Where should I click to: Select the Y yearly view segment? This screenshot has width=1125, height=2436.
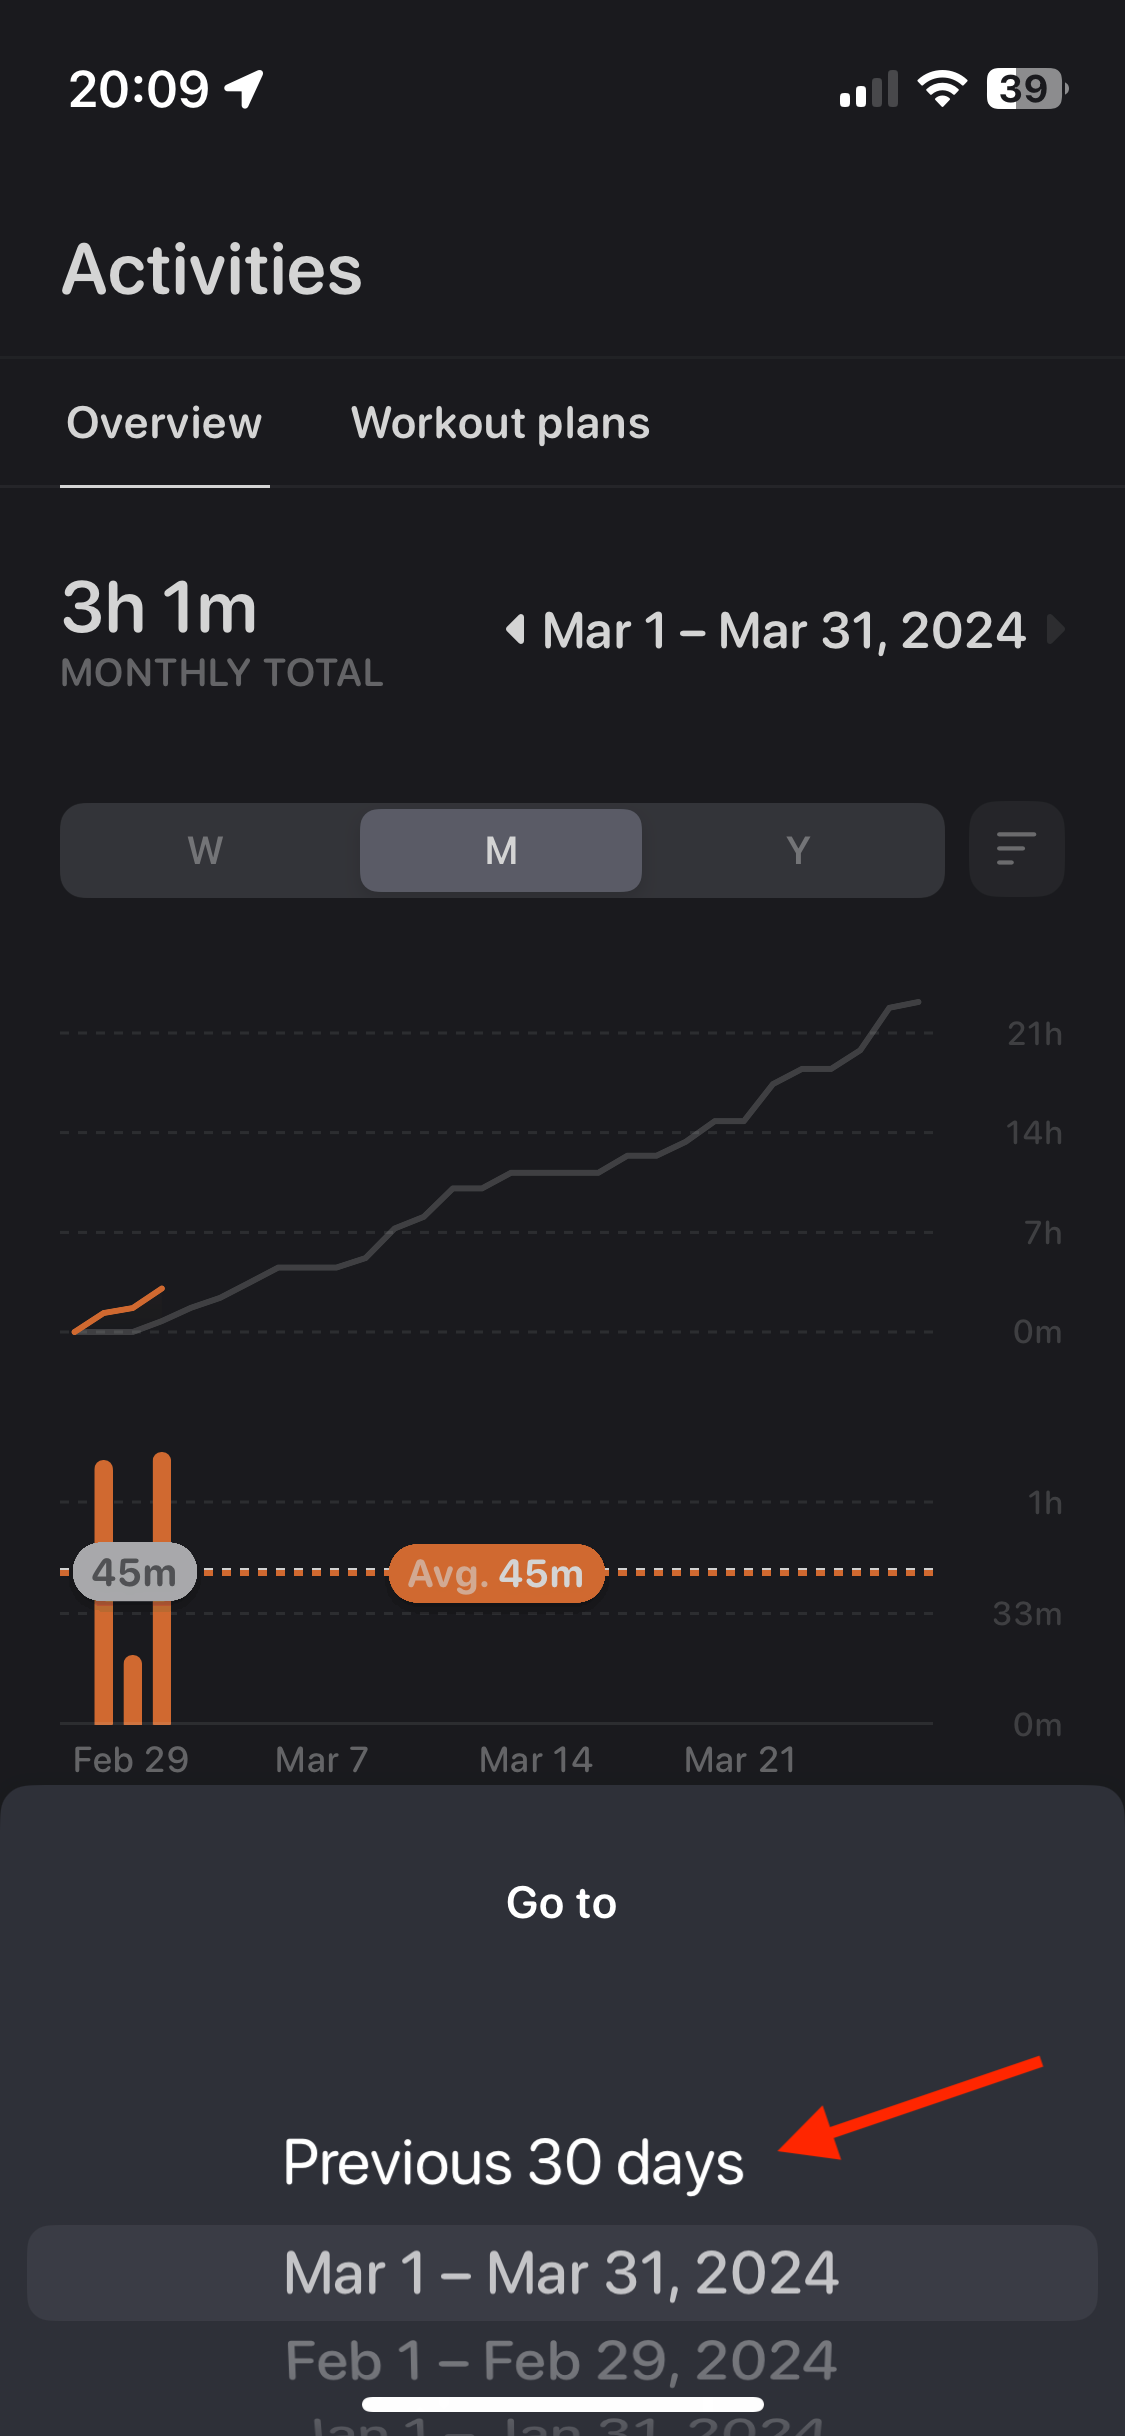click(797, 850)
